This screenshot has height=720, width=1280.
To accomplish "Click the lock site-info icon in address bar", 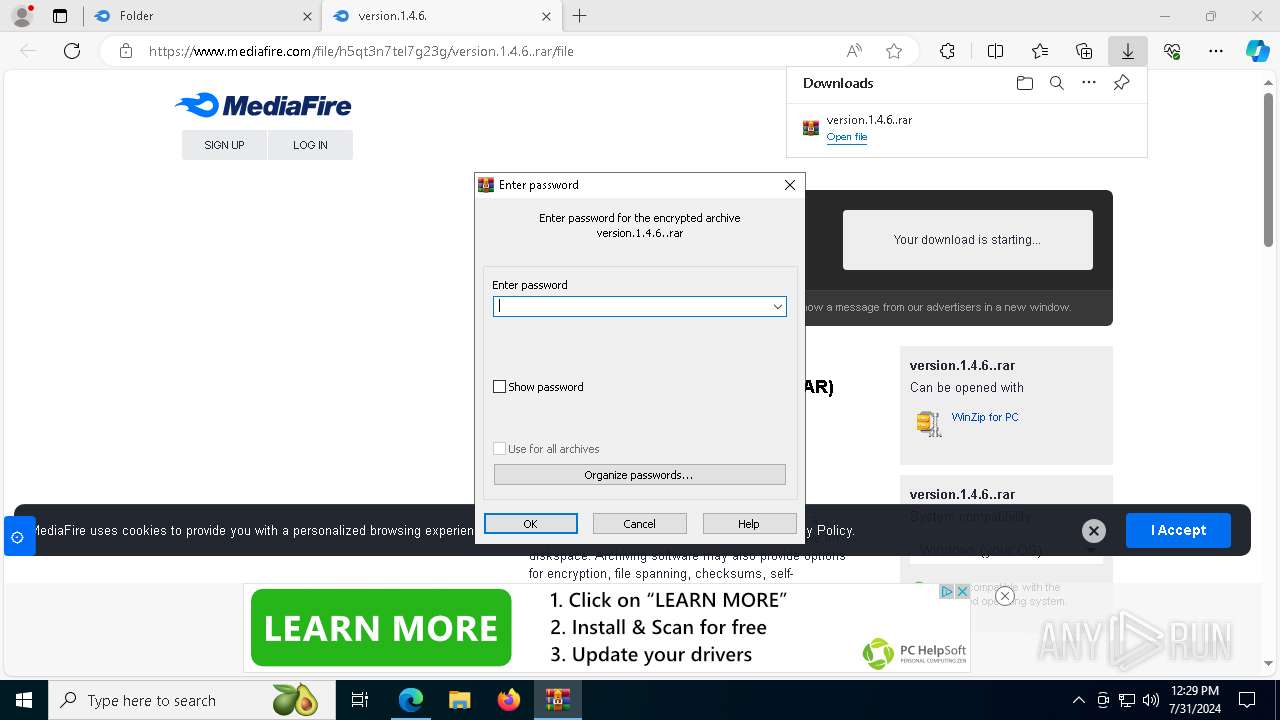I will [x=125, y=51].
